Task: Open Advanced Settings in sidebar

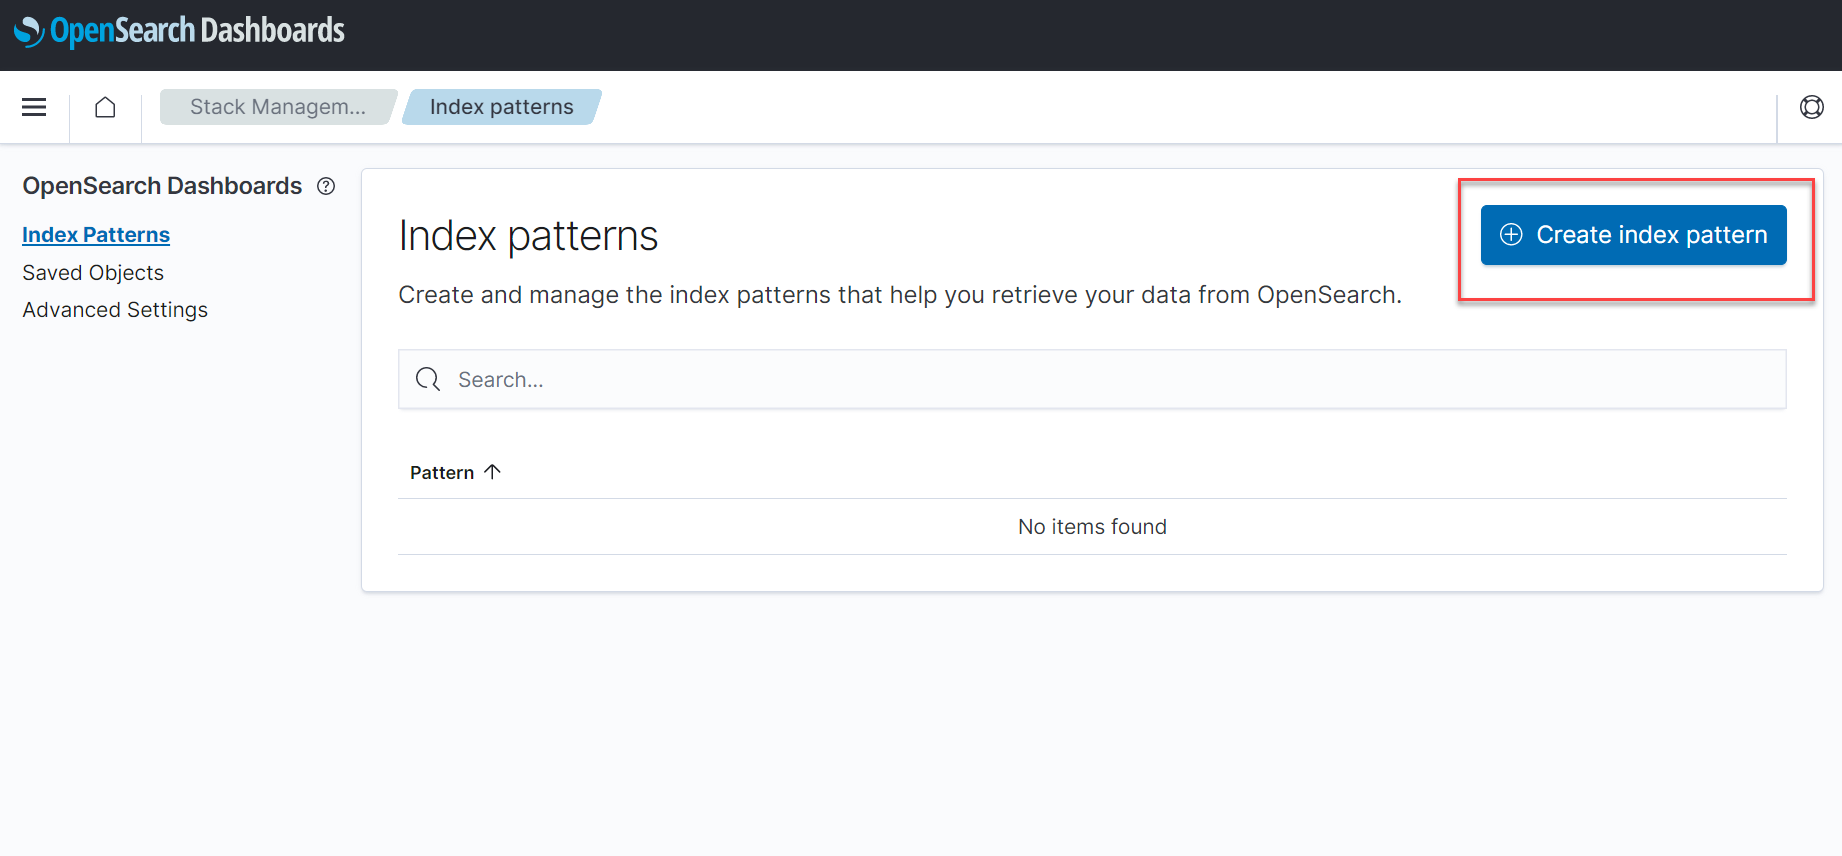Action: click(115, 310)
